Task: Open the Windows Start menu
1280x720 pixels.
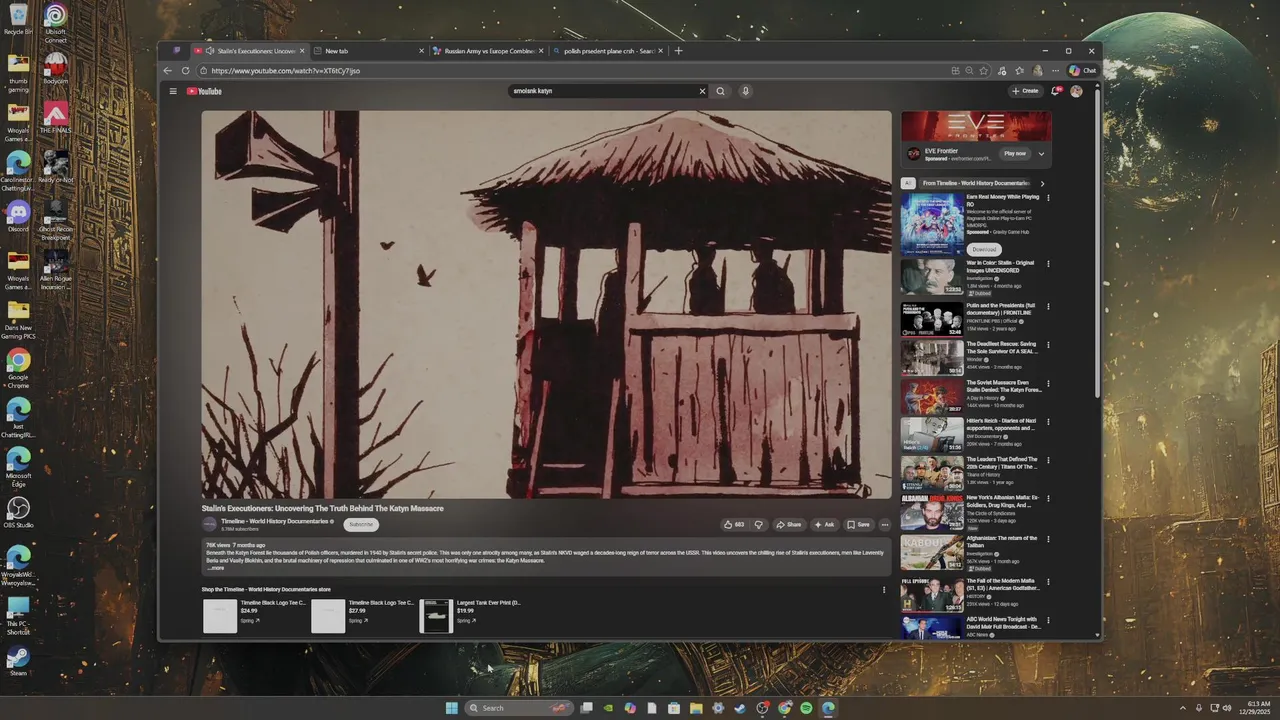Action: coord(451,708)
